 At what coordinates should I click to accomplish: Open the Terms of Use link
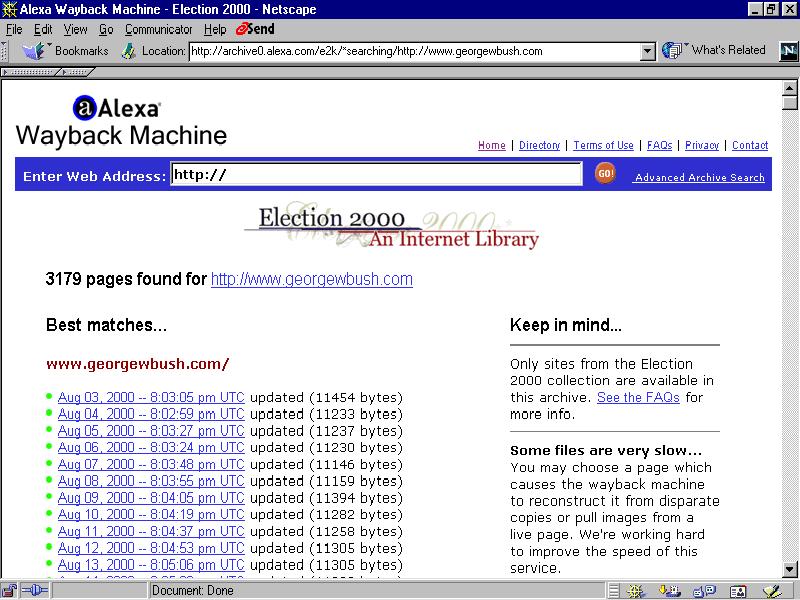(x=604, y=145)
